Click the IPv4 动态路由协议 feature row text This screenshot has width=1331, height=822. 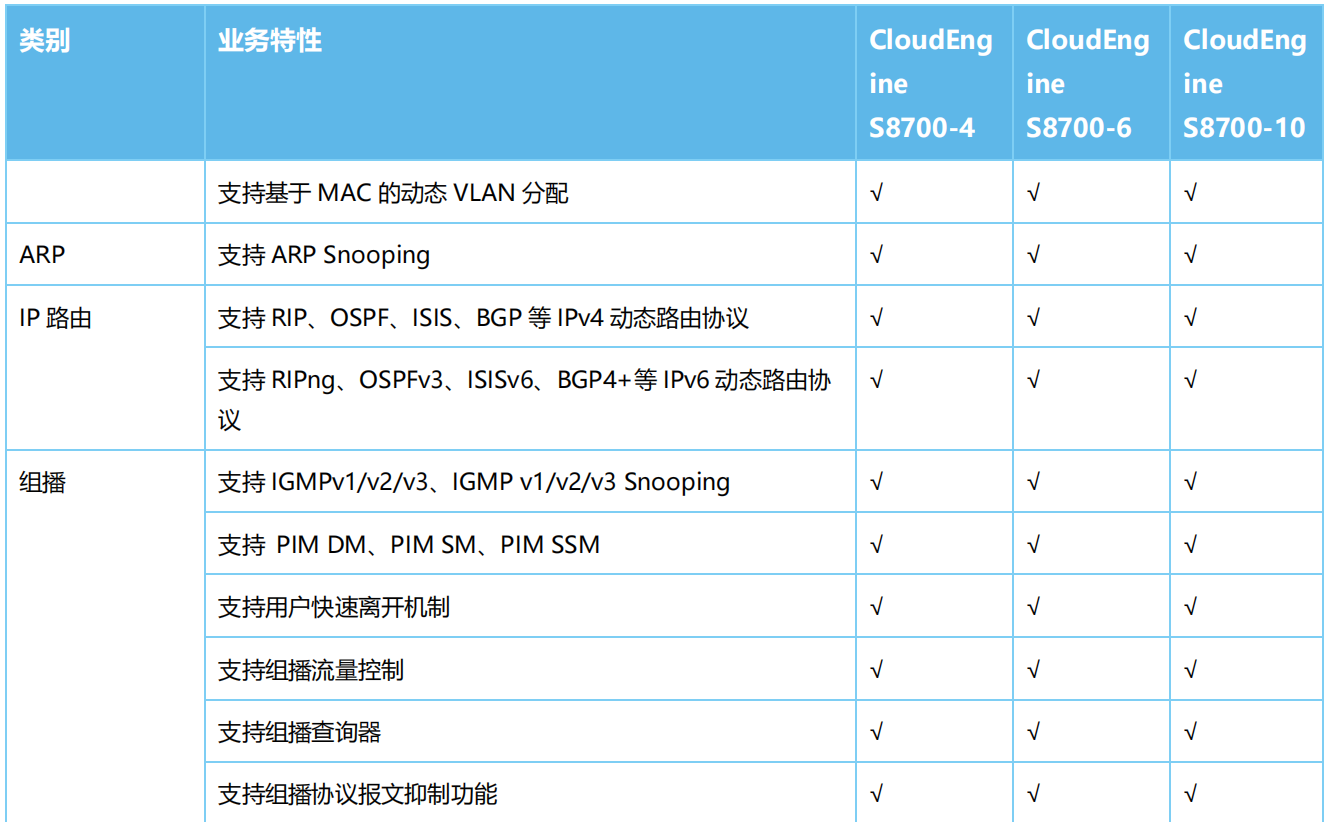[x=483, y=318]
